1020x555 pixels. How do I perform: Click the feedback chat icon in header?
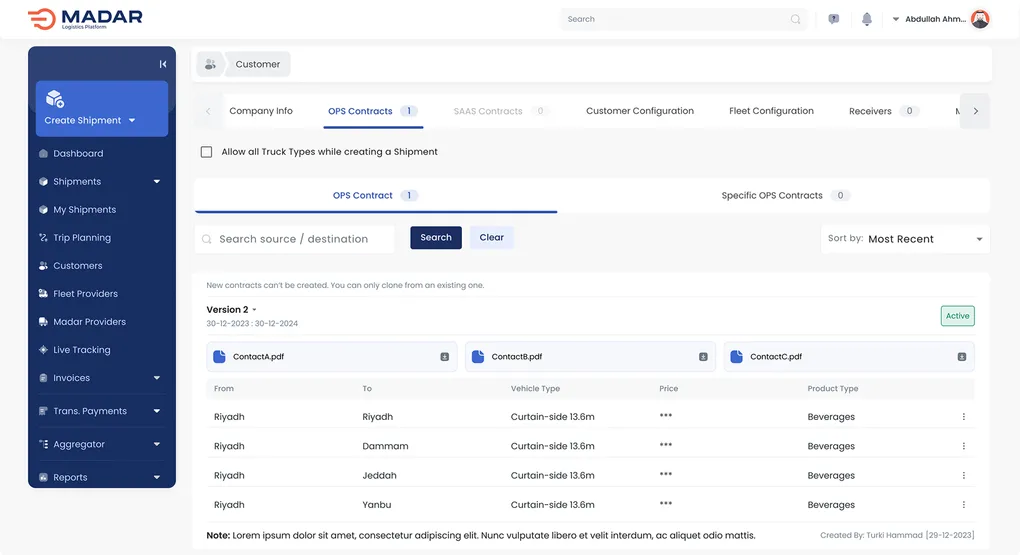[834, 19]
